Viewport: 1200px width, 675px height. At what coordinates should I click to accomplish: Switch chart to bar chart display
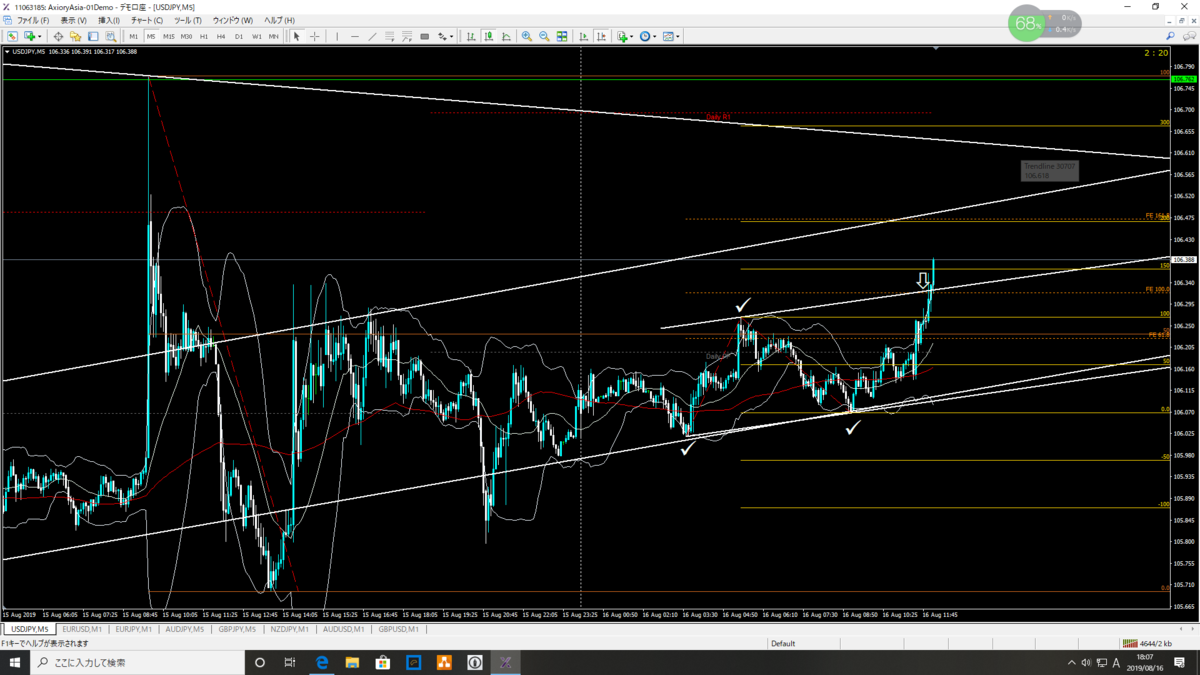click(471, 36)
